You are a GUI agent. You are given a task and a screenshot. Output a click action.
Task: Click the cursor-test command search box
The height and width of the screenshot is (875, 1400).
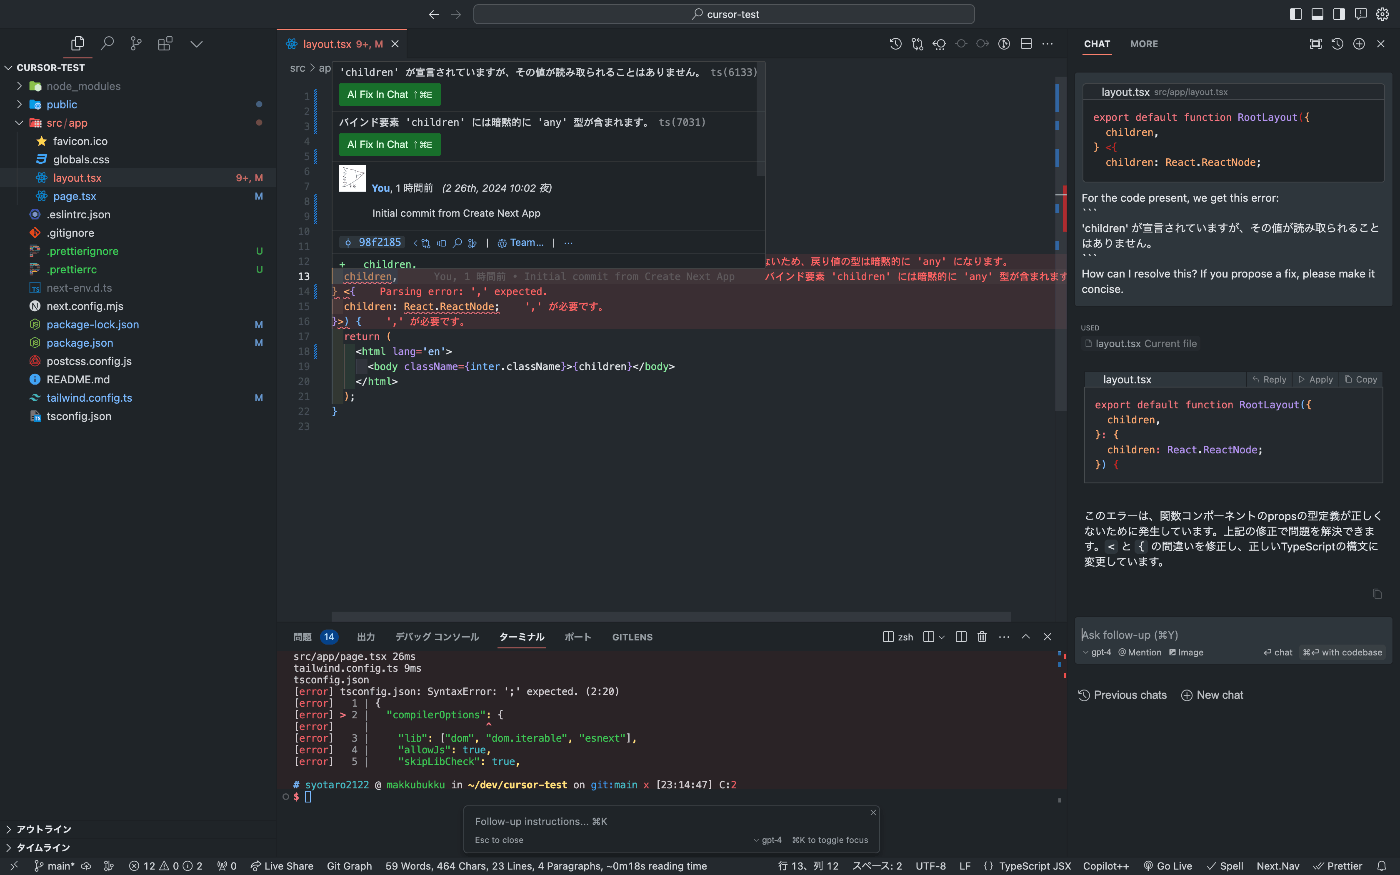click(724, 14)
